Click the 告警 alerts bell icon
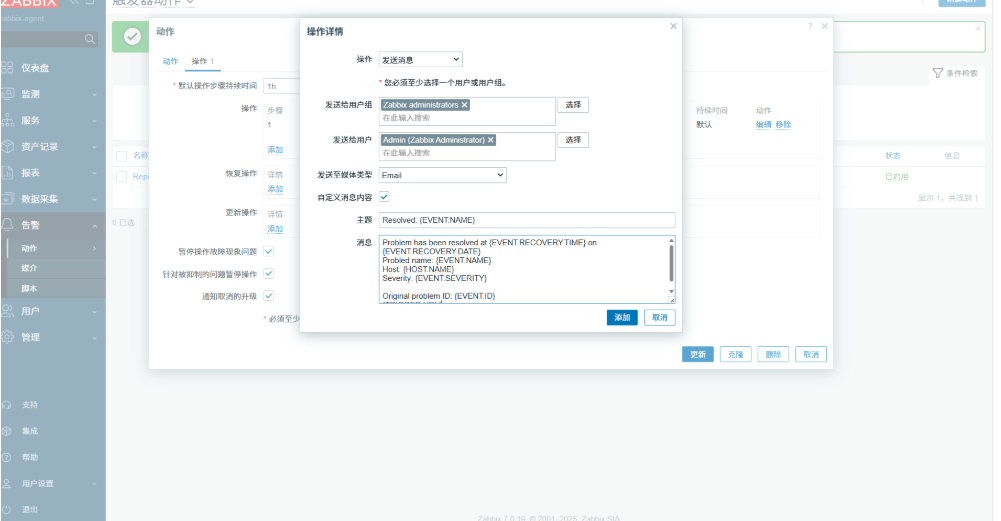The width and height of the screenshot is (1001, 521). [x=8, y=225]
